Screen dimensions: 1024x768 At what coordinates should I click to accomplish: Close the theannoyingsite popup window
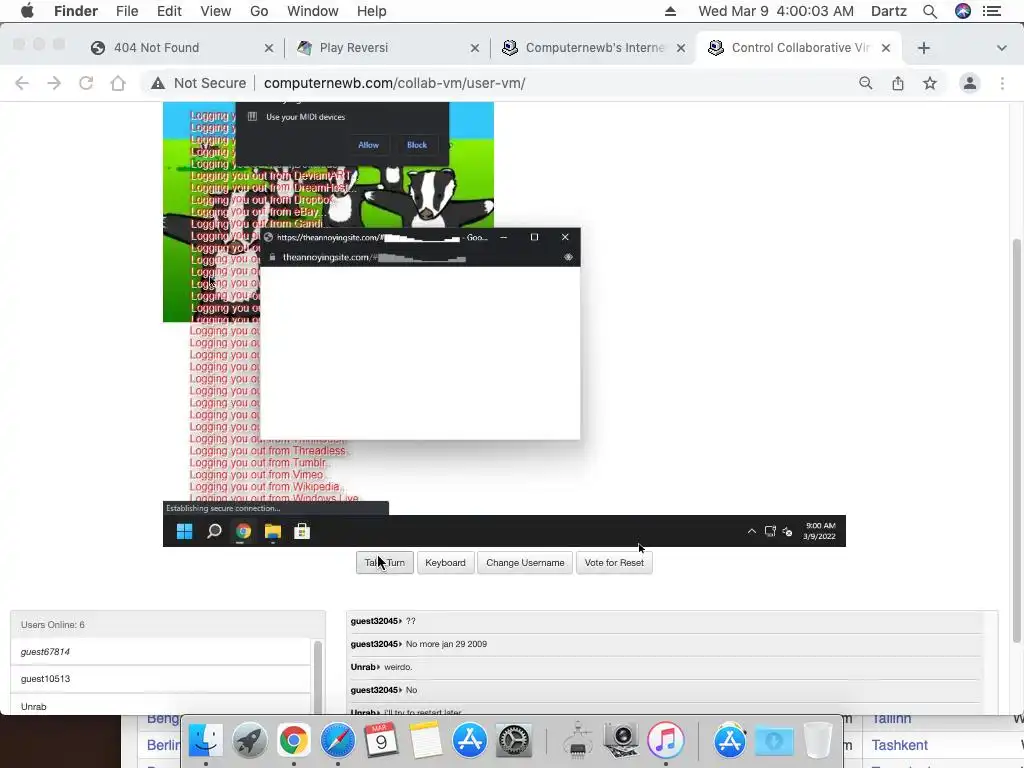[x=565, y=237]
